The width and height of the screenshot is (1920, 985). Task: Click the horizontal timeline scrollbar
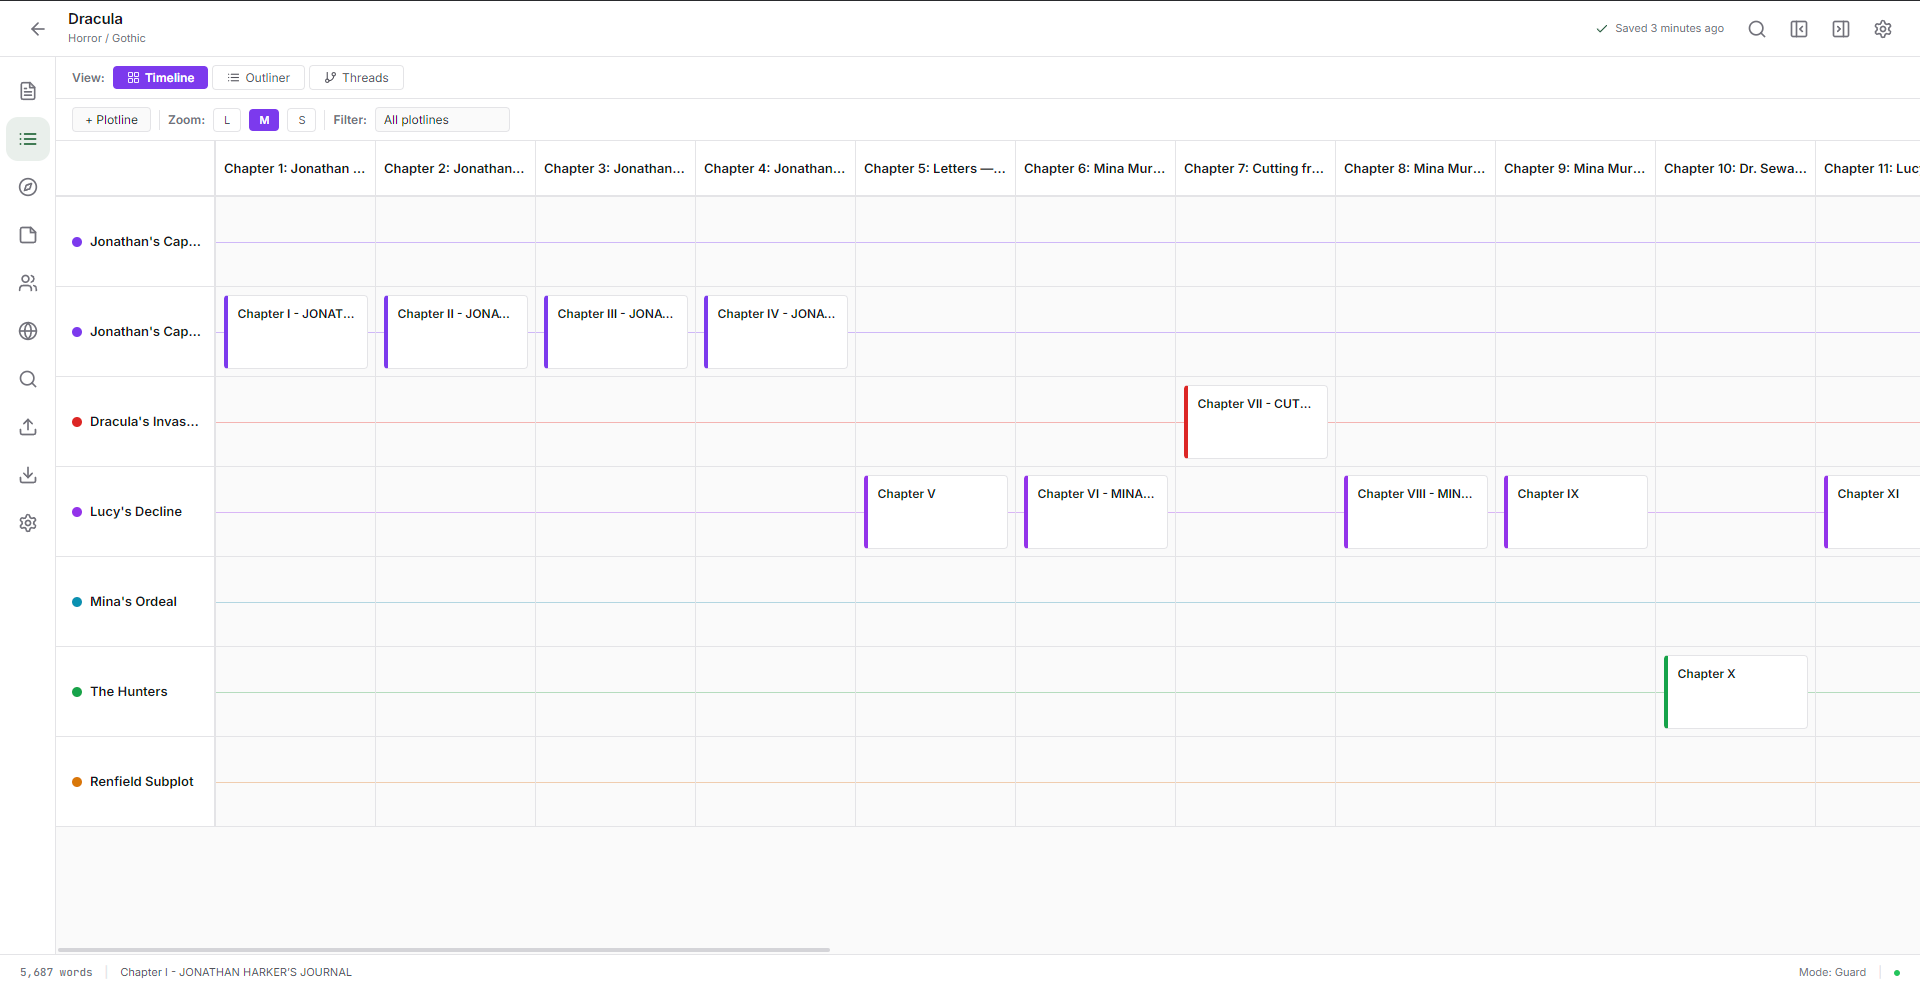pyautogui.click(x=444, y=950)
